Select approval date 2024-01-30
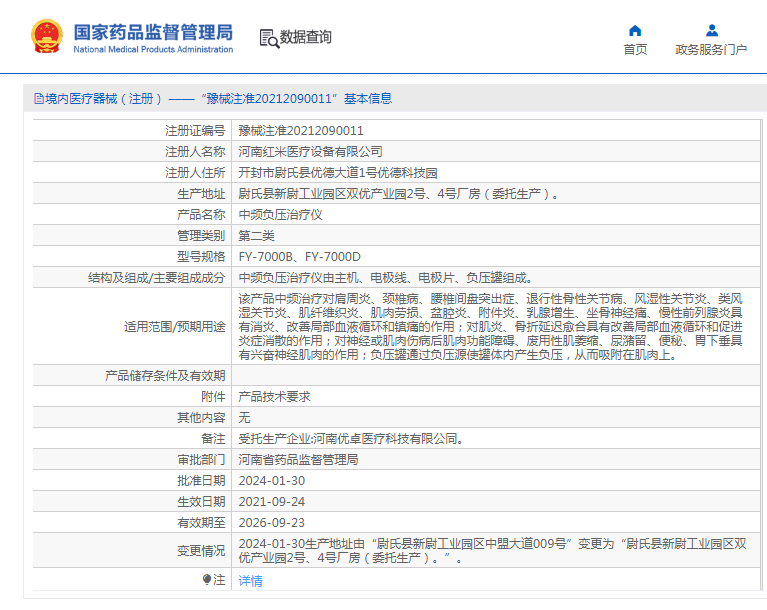The image size is (767, 610). [x=271, y=481]
